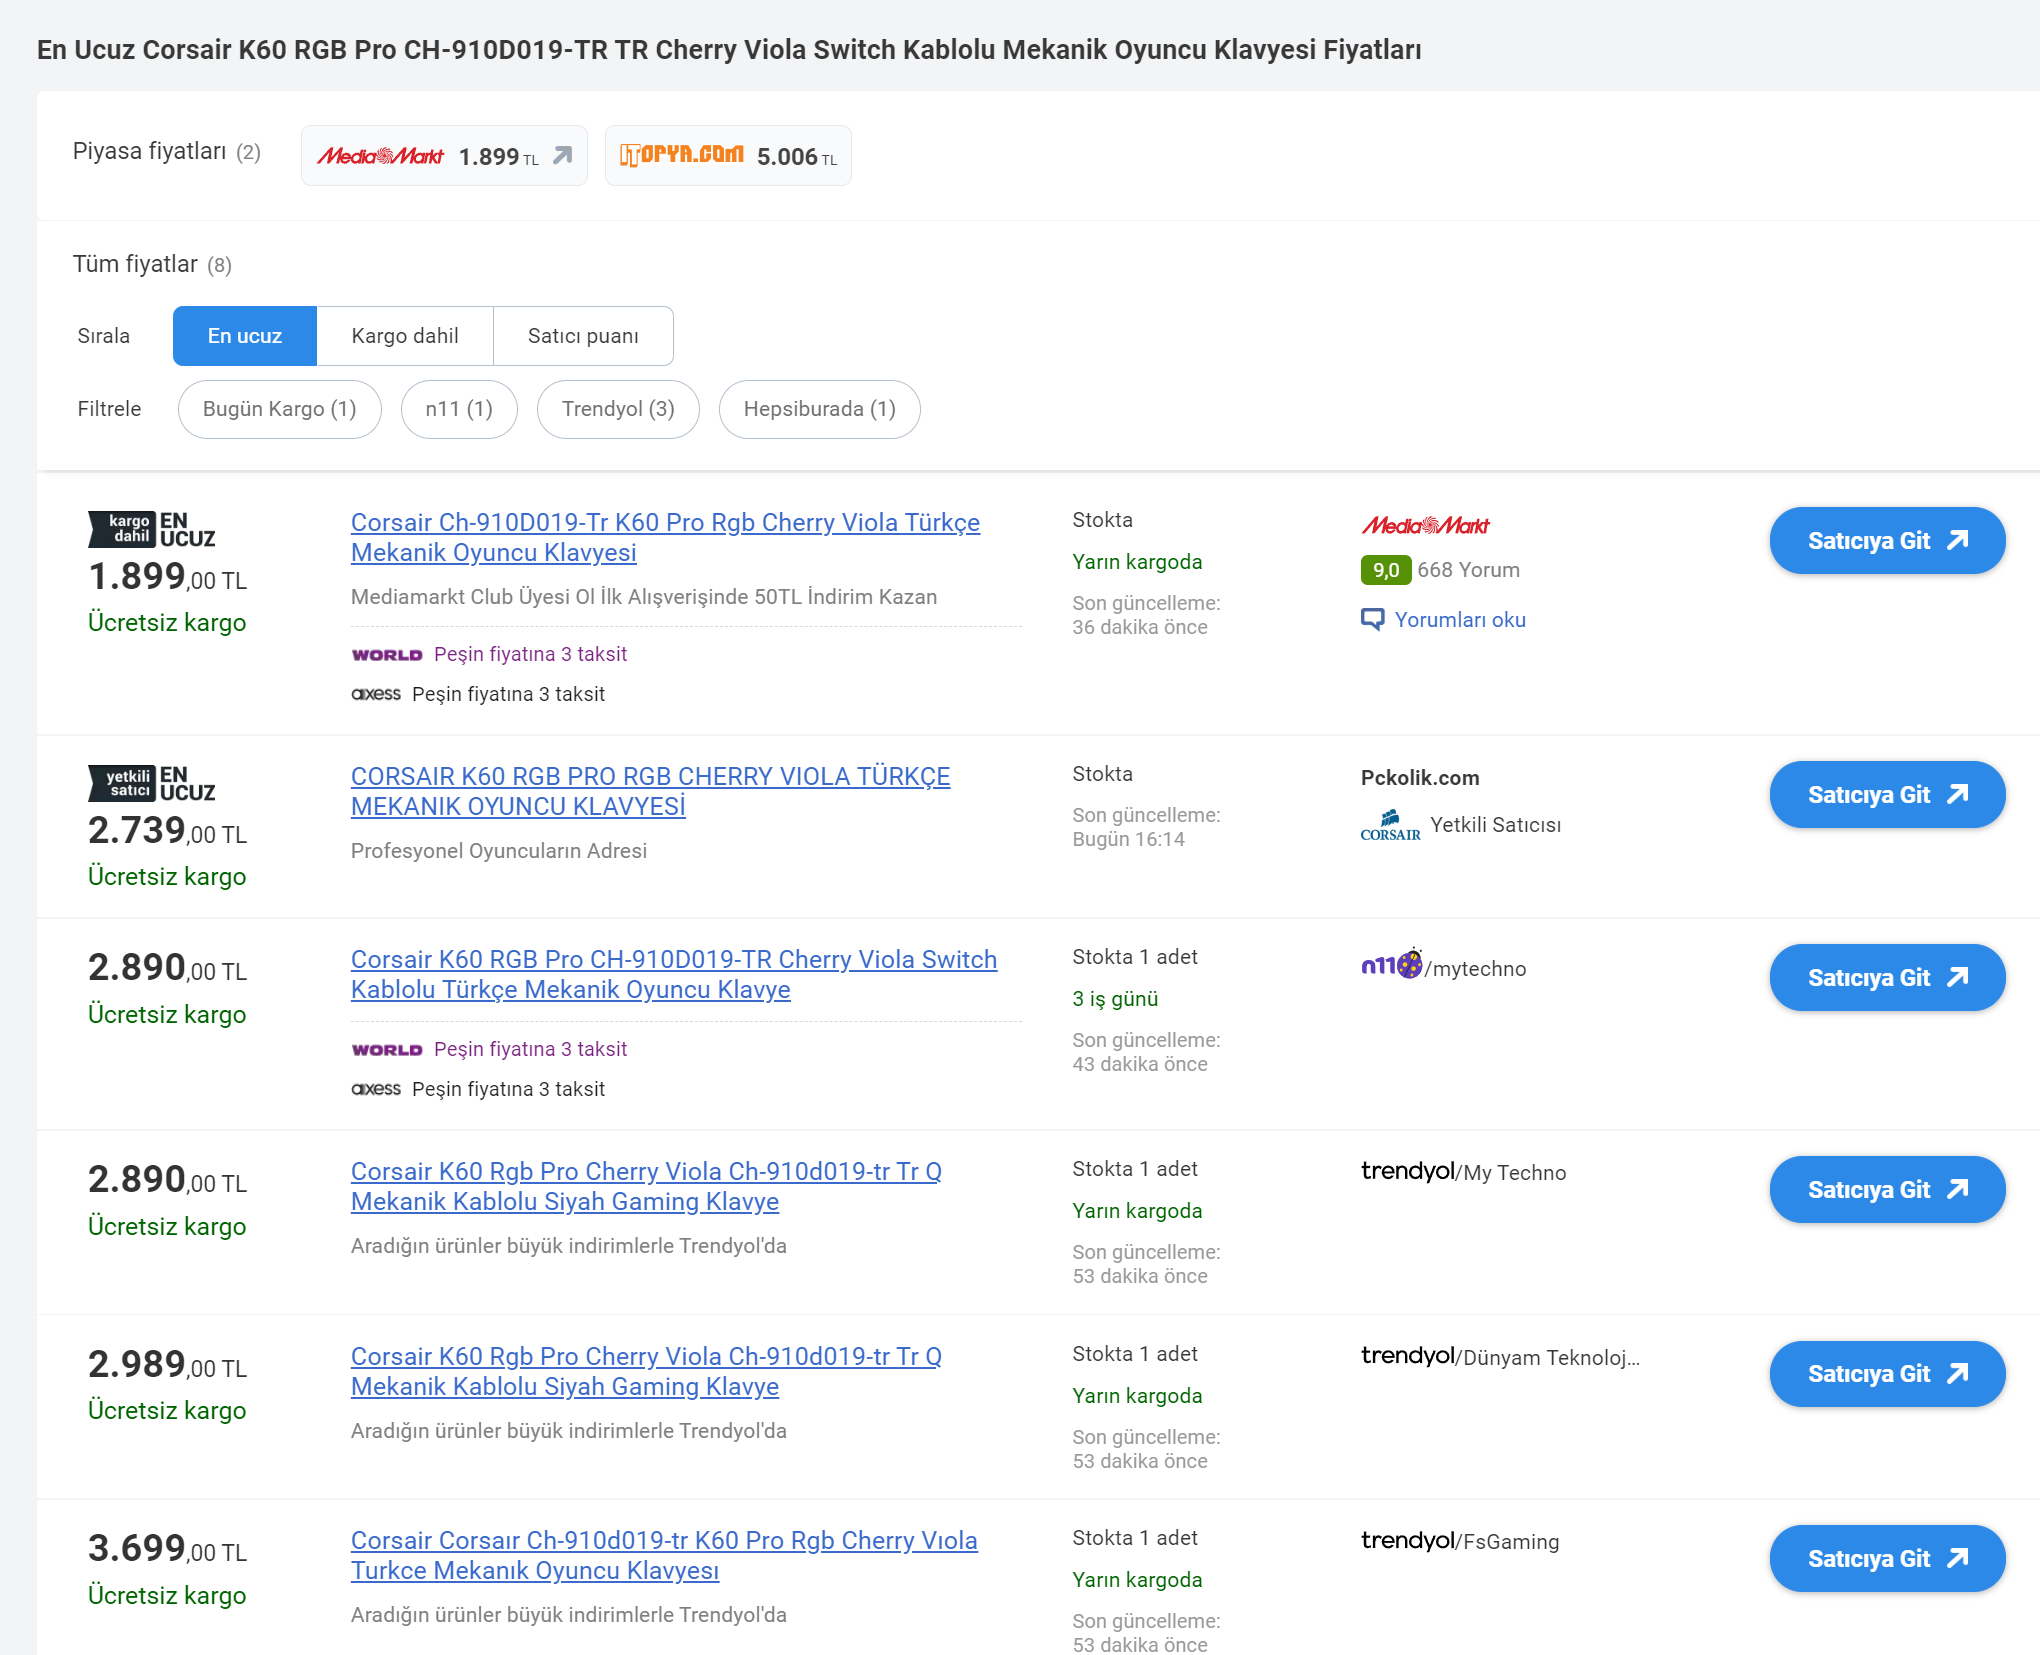Click the 2.739,00 TL price
2040x1655 pixels.
point(167,831)
